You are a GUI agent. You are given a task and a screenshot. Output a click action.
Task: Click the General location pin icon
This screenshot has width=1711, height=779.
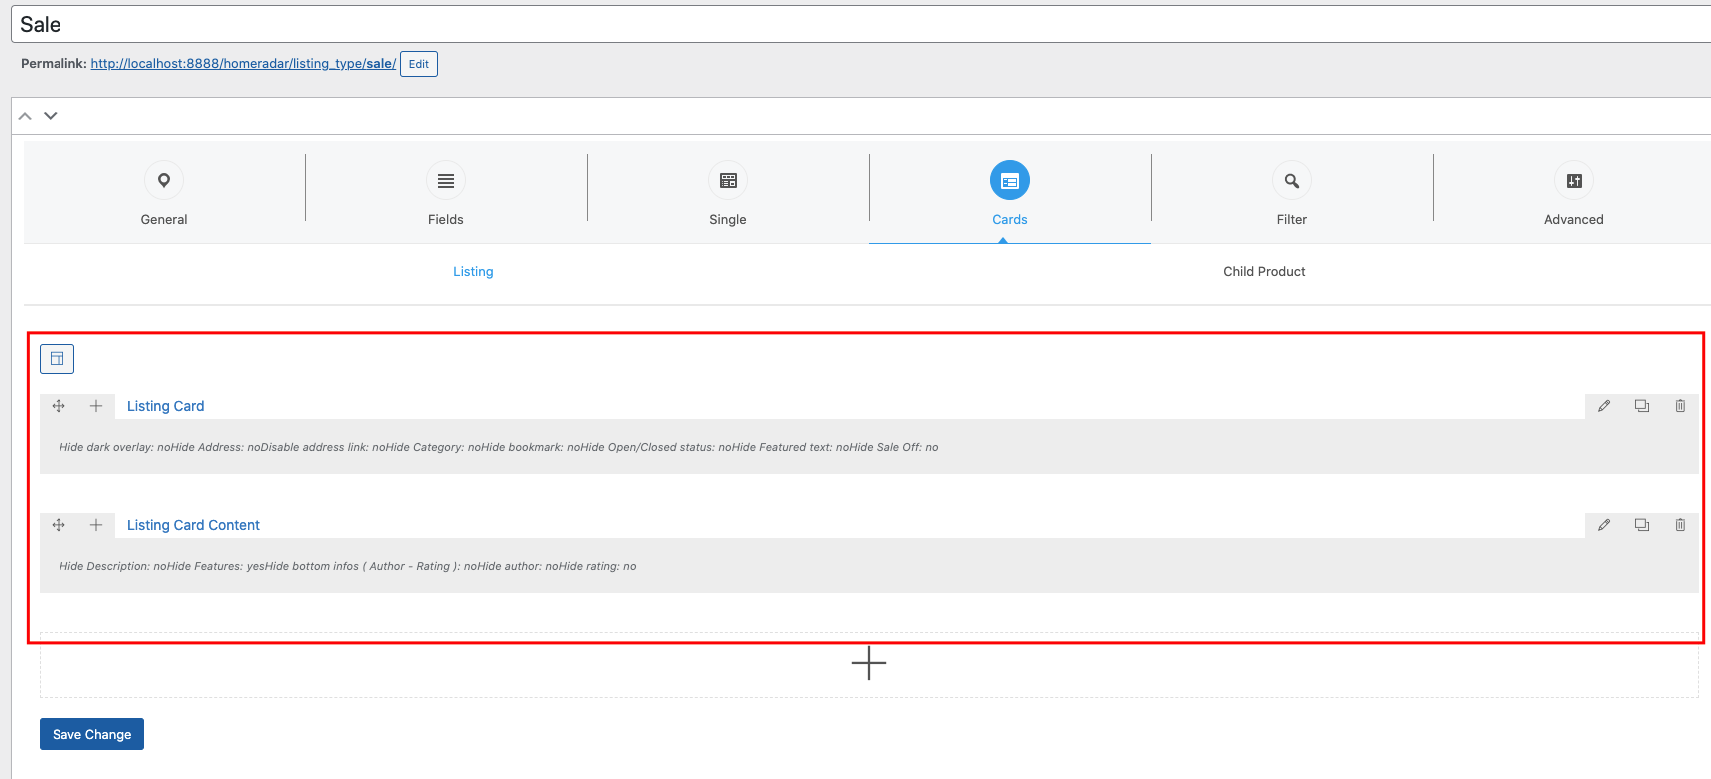(164, 181)
